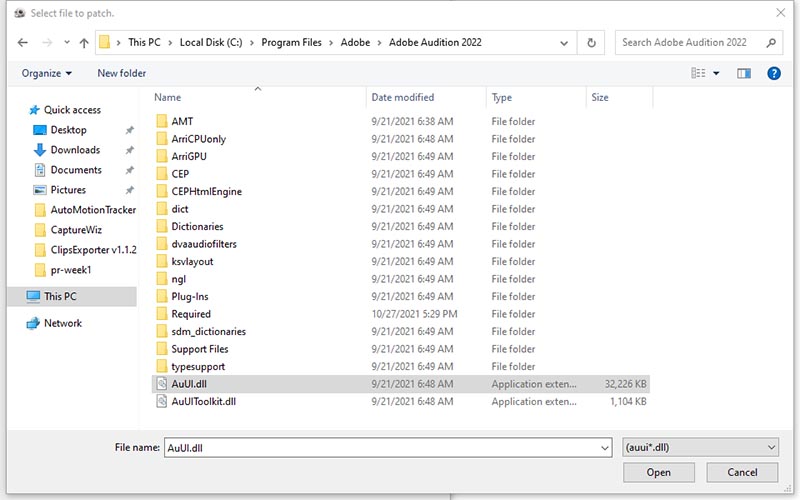Select the ngl folder
The height and width of the screenshot is (500, 800).
click(x=179, y=279)
